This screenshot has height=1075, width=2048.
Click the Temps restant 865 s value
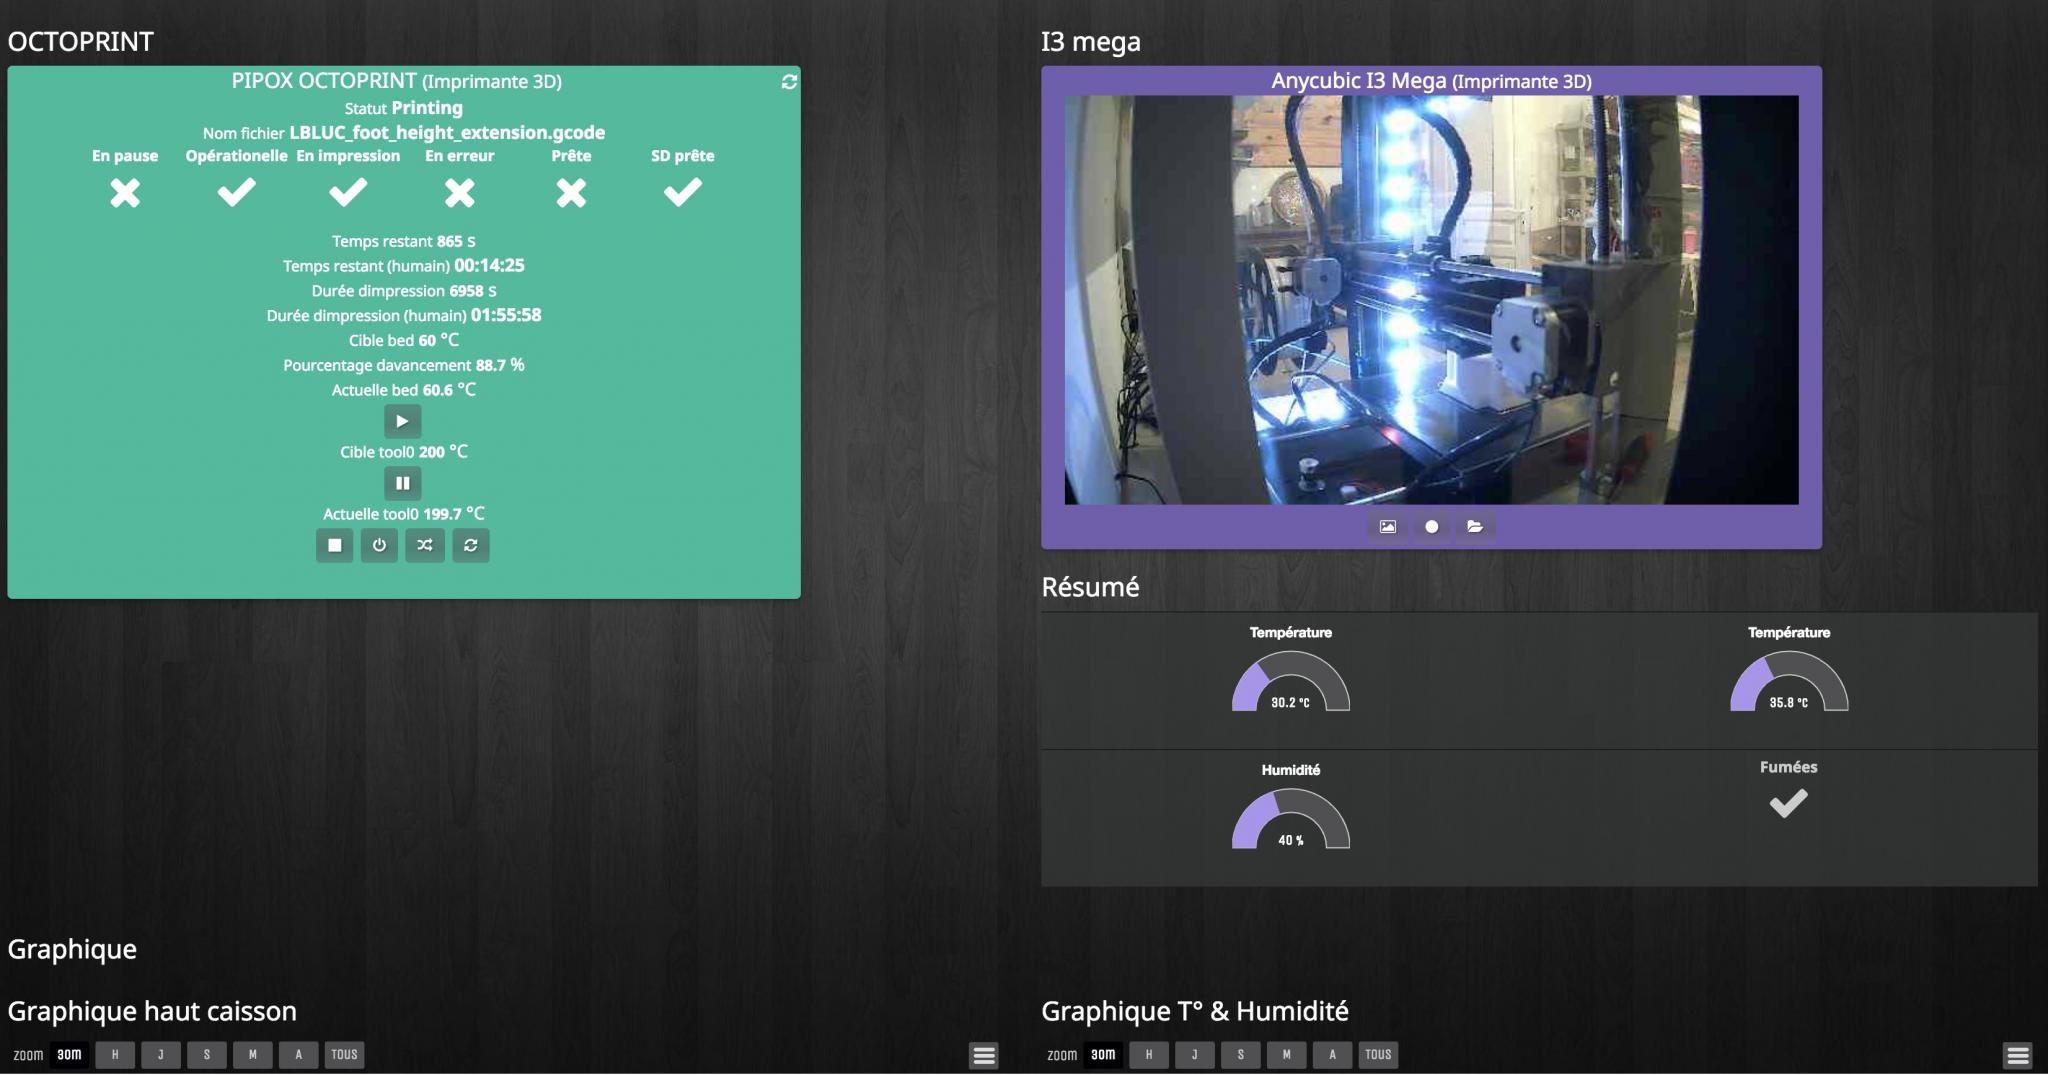tap(456, 241)
